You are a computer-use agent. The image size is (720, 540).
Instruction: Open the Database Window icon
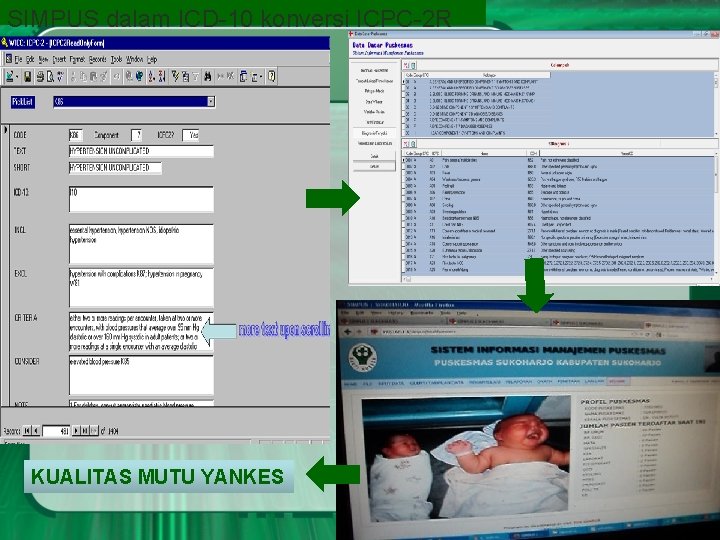coord(243,76)
